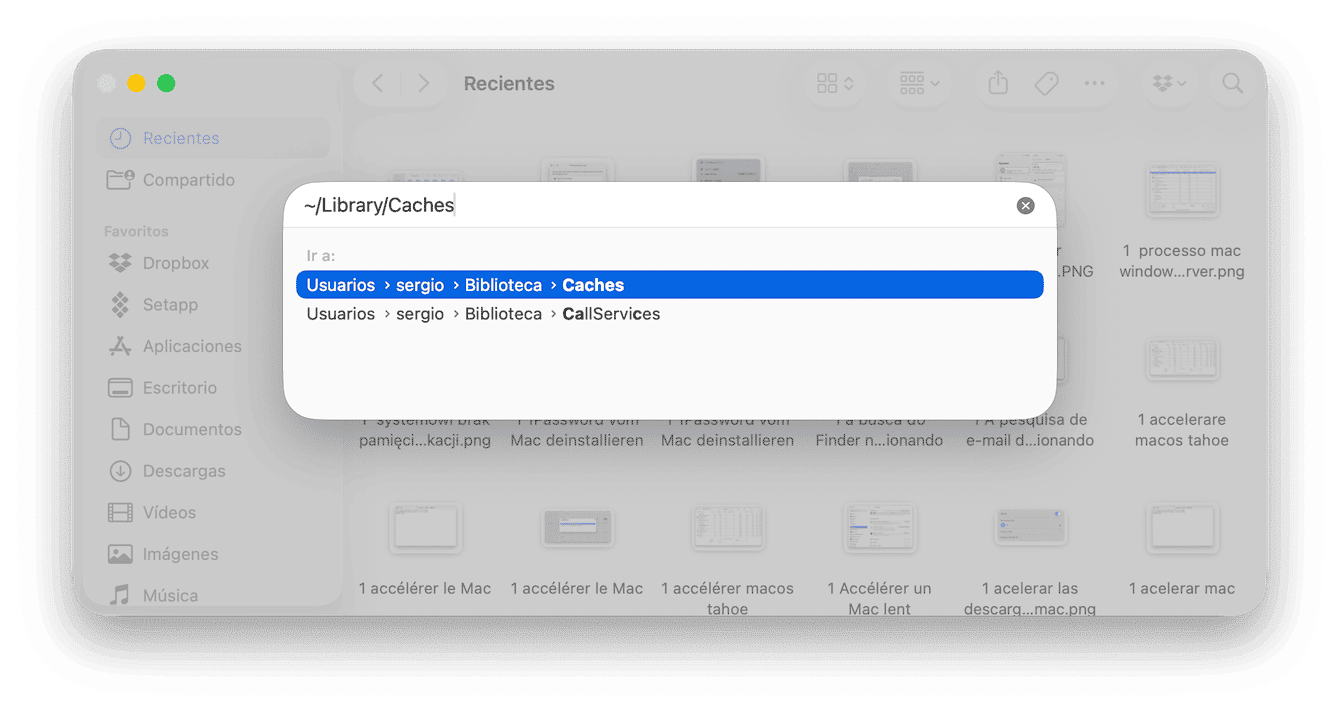Image resolution: width=1340 pixels, height=712 pixels.
Task: Select the '1 Accélérer un Mac lent' thumbnail
Action: click(x=879, y=528)
